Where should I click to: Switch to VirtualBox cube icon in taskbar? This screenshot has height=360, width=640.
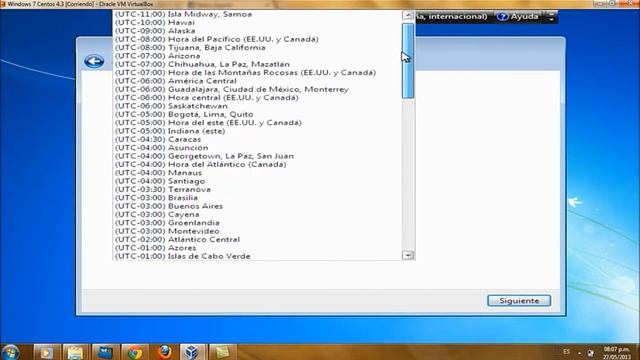(x=192, y=352)
